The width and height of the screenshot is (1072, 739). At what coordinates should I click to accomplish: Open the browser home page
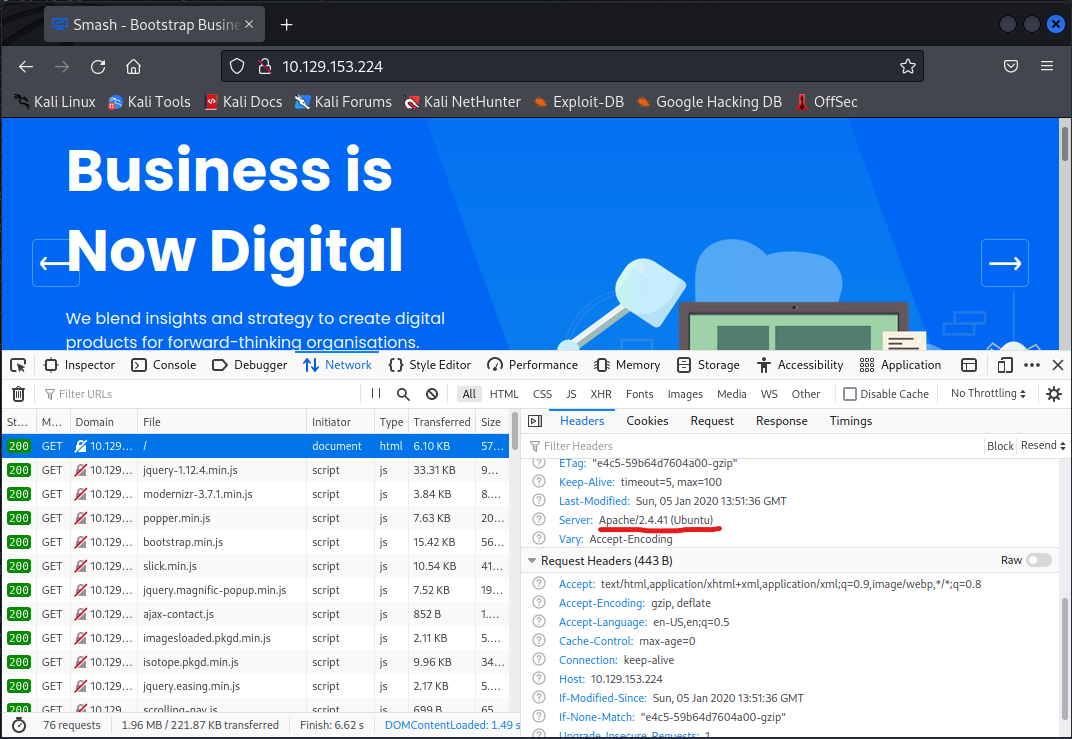tap(133, 66)
